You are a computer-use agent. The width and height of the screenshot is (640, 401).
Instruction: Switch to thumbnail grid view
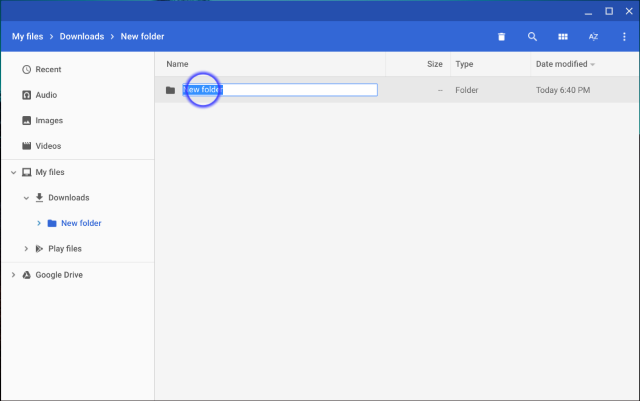[x=562, y=37]
